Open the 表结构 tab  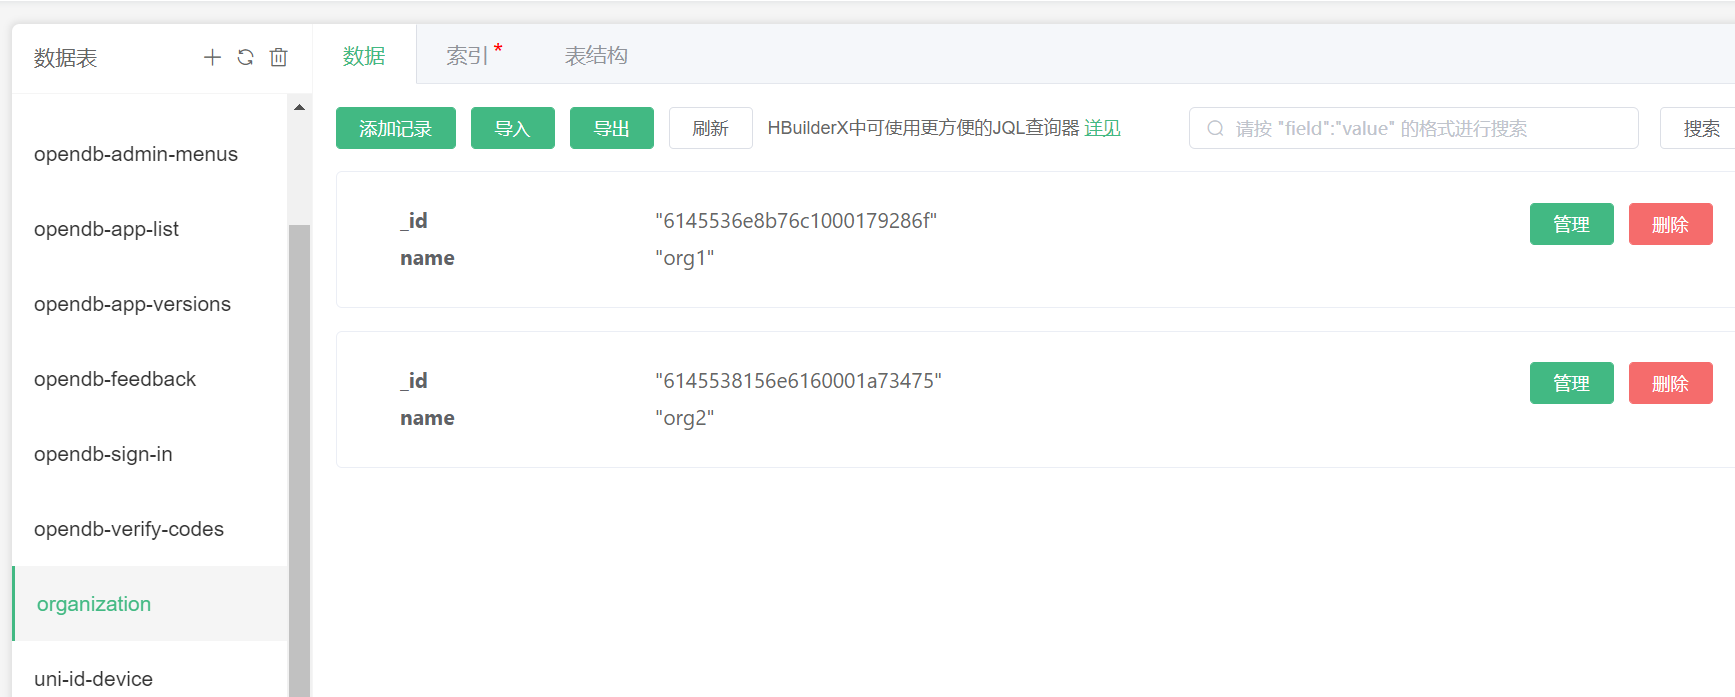(596, 56)
